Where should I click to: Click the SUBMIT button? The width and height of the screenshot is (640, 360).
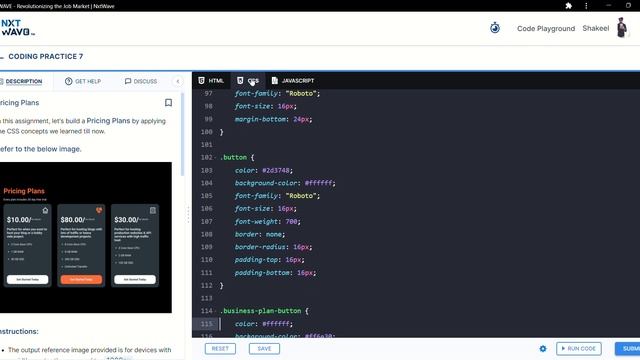(x=628, y=349)
